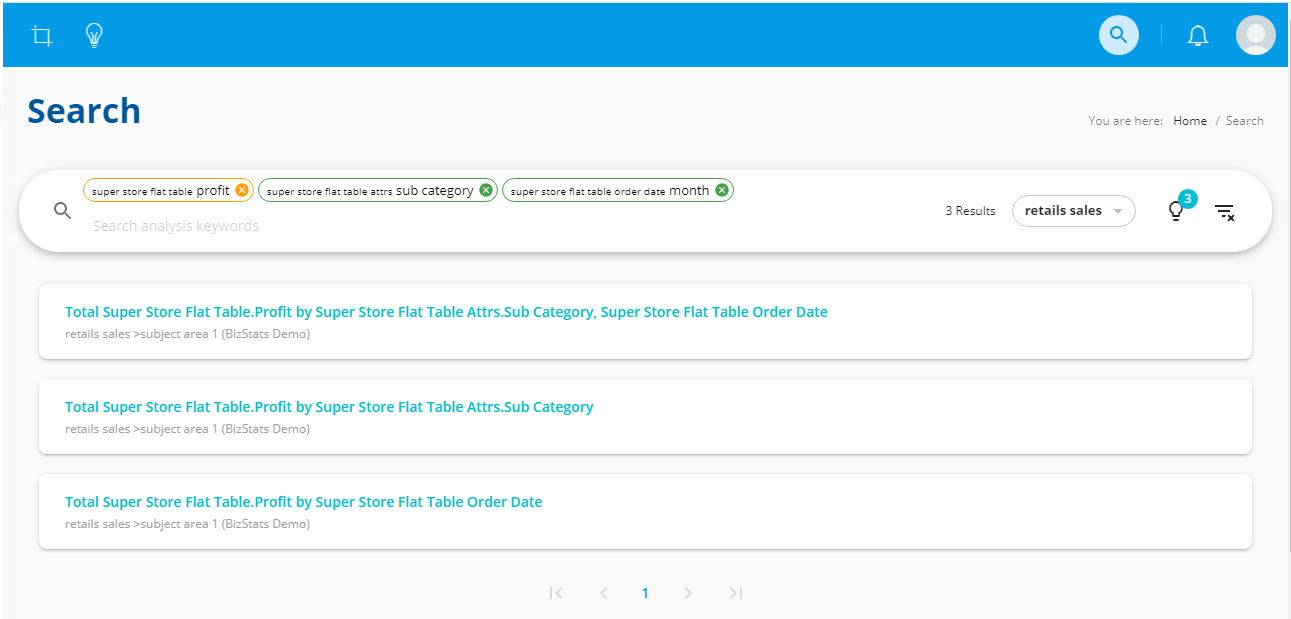Open the user profile avatar

click(1255, 35)
